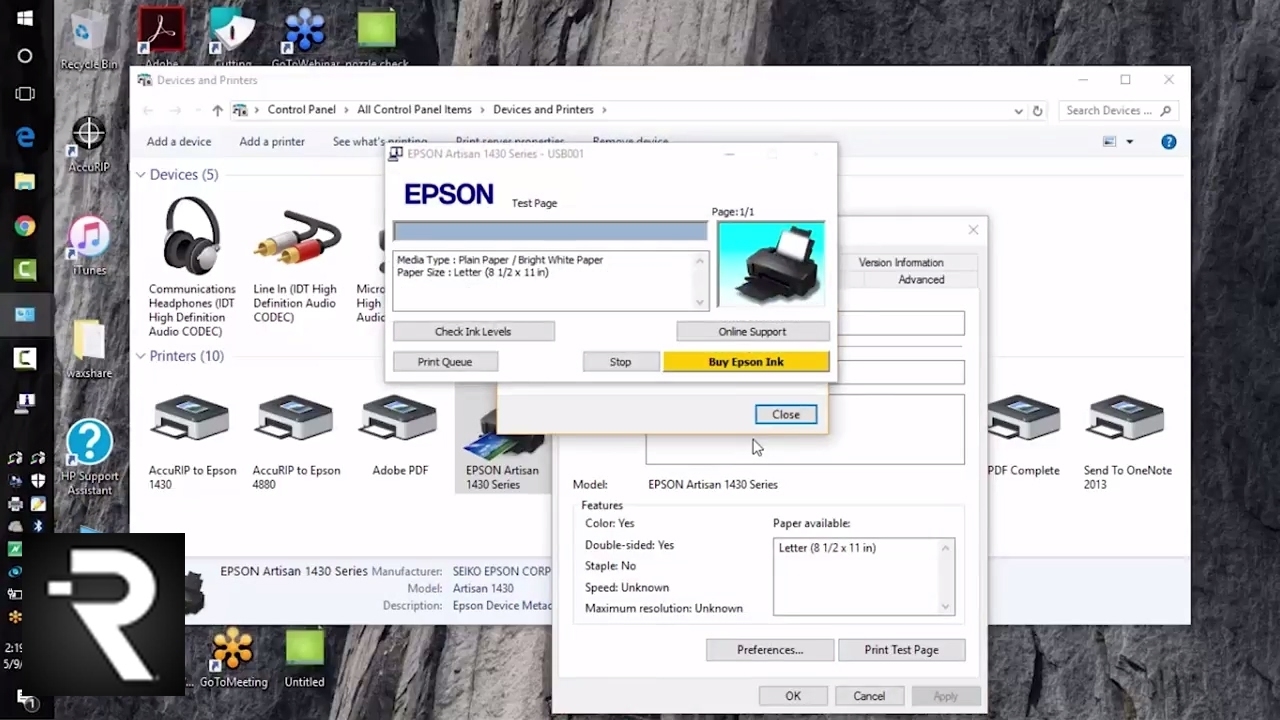
Task: Change the Devices and Printers view icon
Action: tap(1109, 142)
